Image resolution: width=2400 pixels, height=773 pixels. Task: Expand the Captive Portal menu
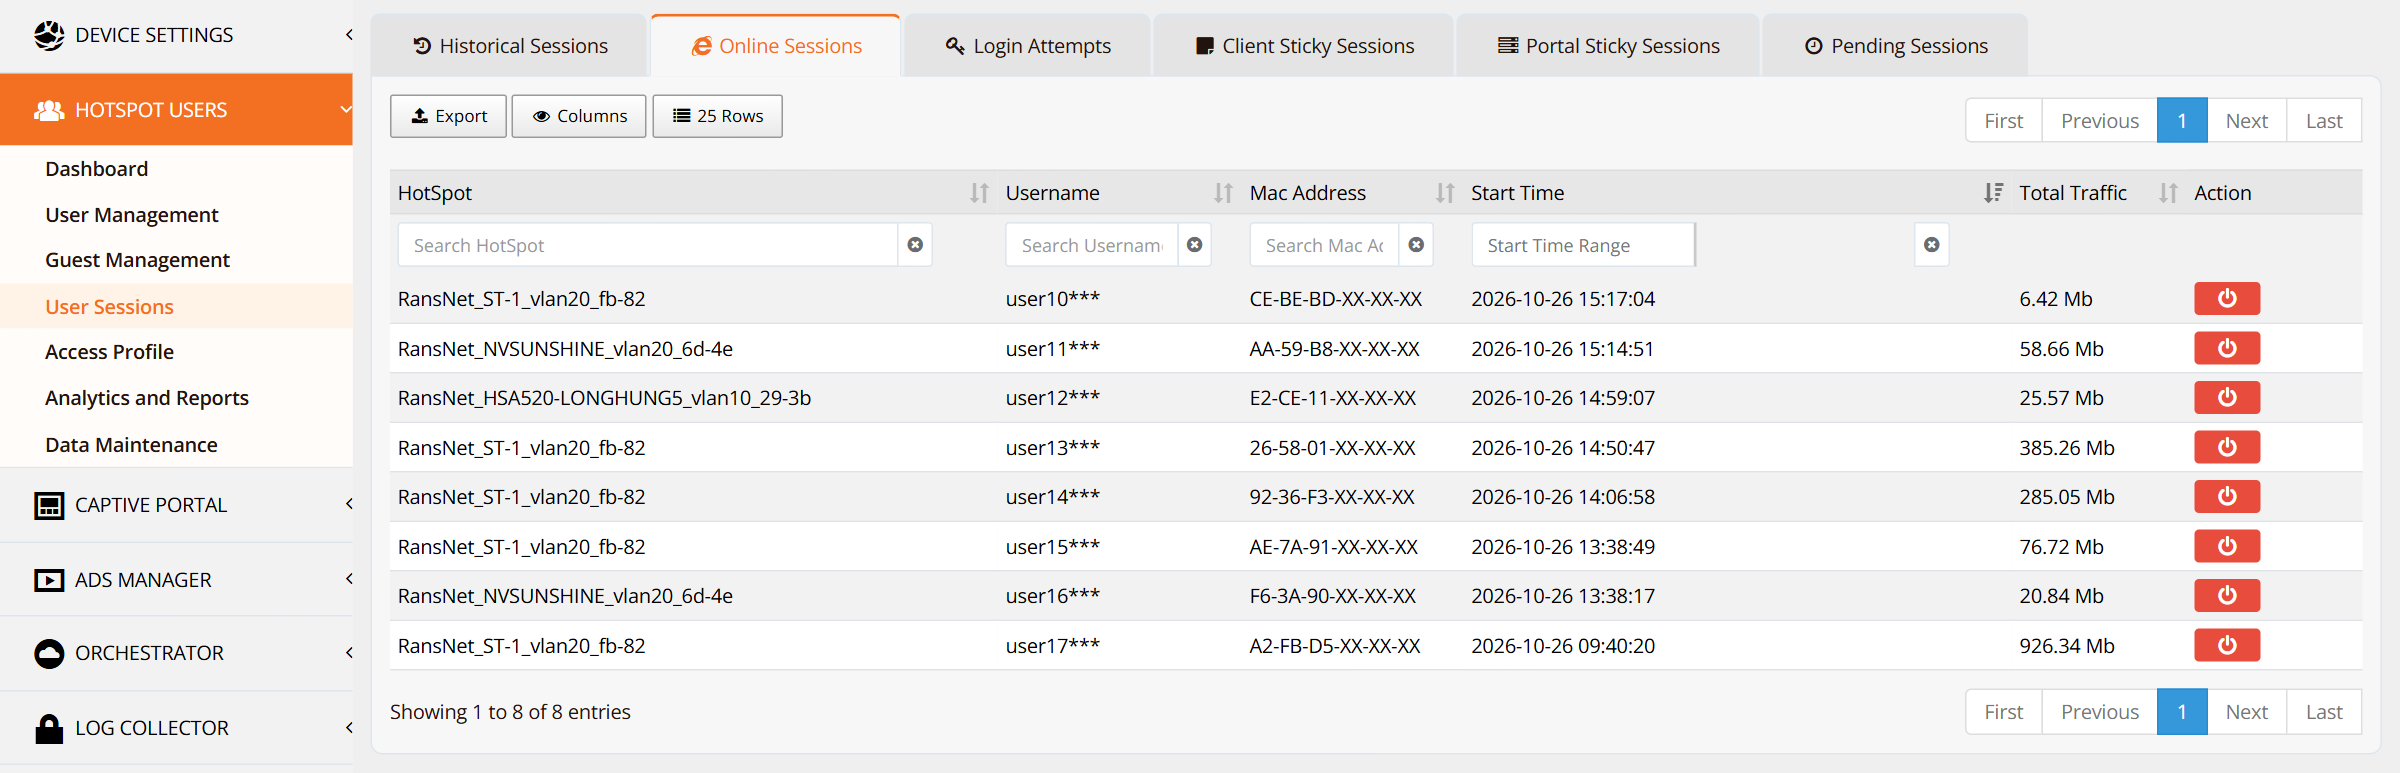[x=176, y=505]
